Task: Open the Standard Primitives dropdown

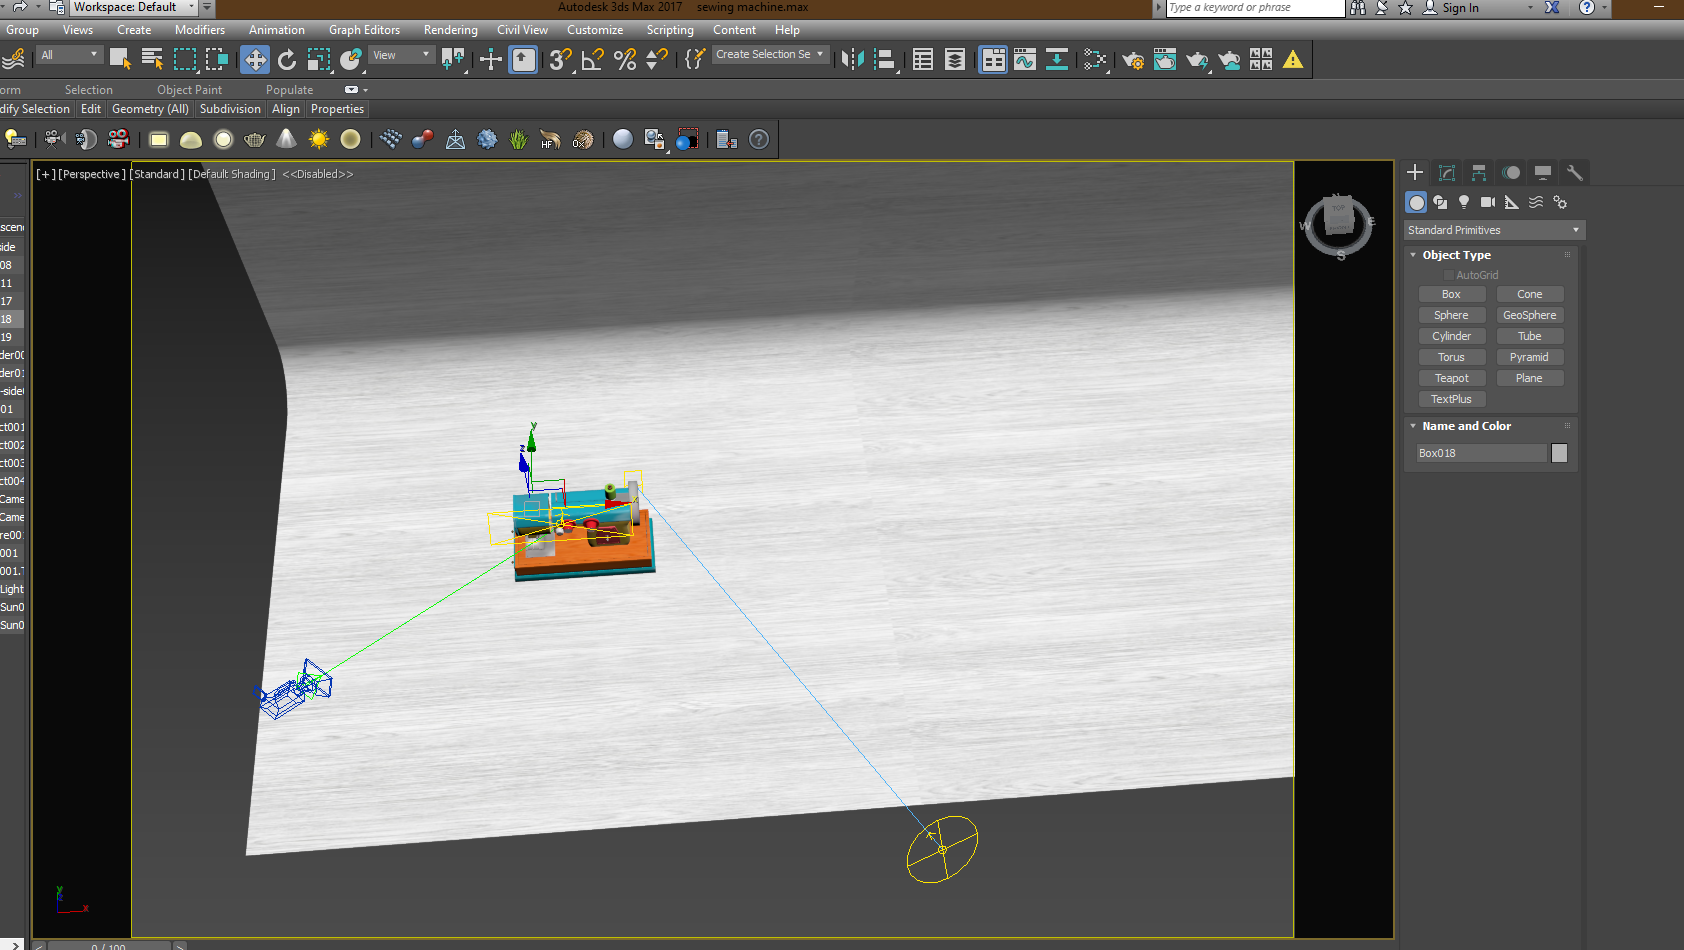Action: 1494,230
